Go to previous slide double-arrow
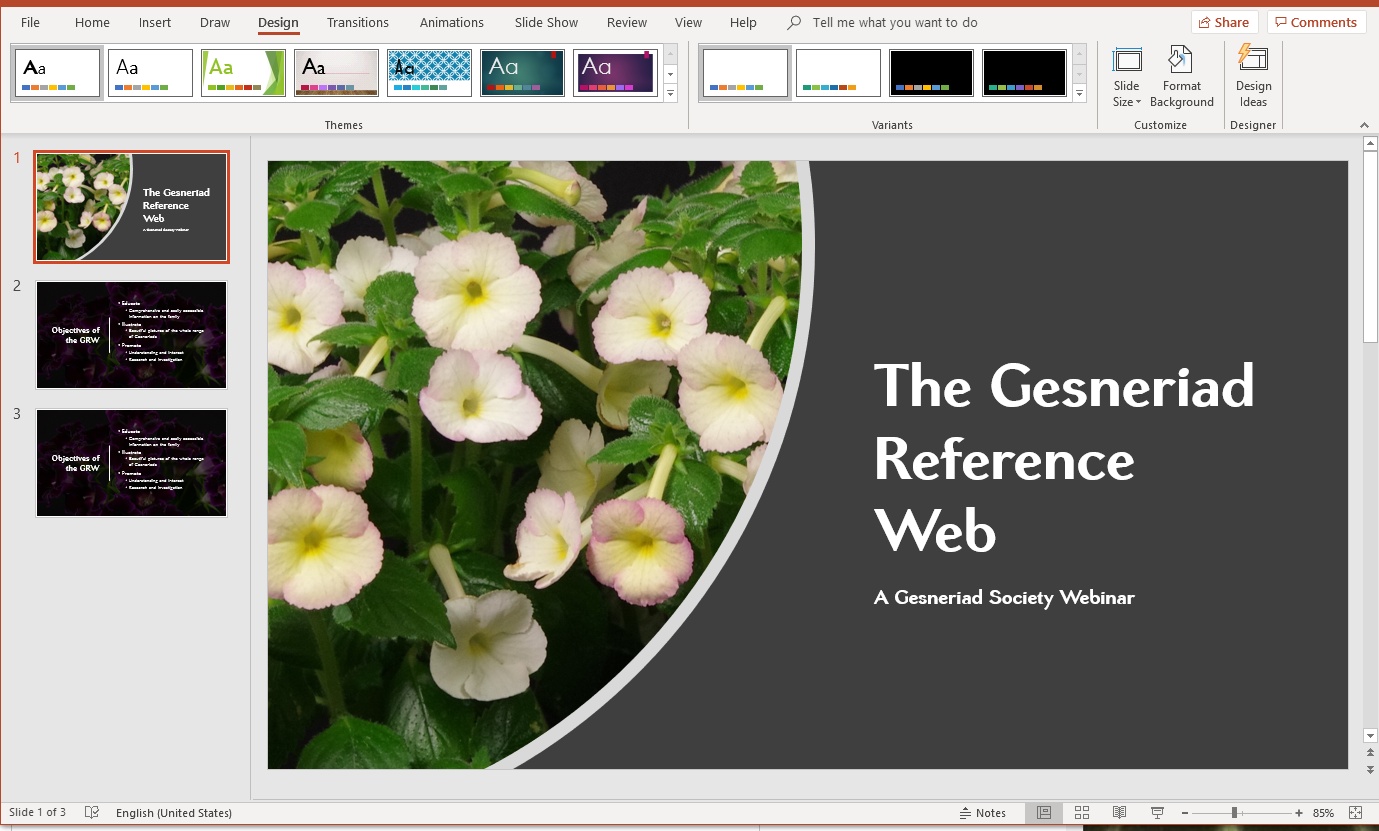Image resolution: width=1379 pixels, height=831 pixels. point(1370,753)
